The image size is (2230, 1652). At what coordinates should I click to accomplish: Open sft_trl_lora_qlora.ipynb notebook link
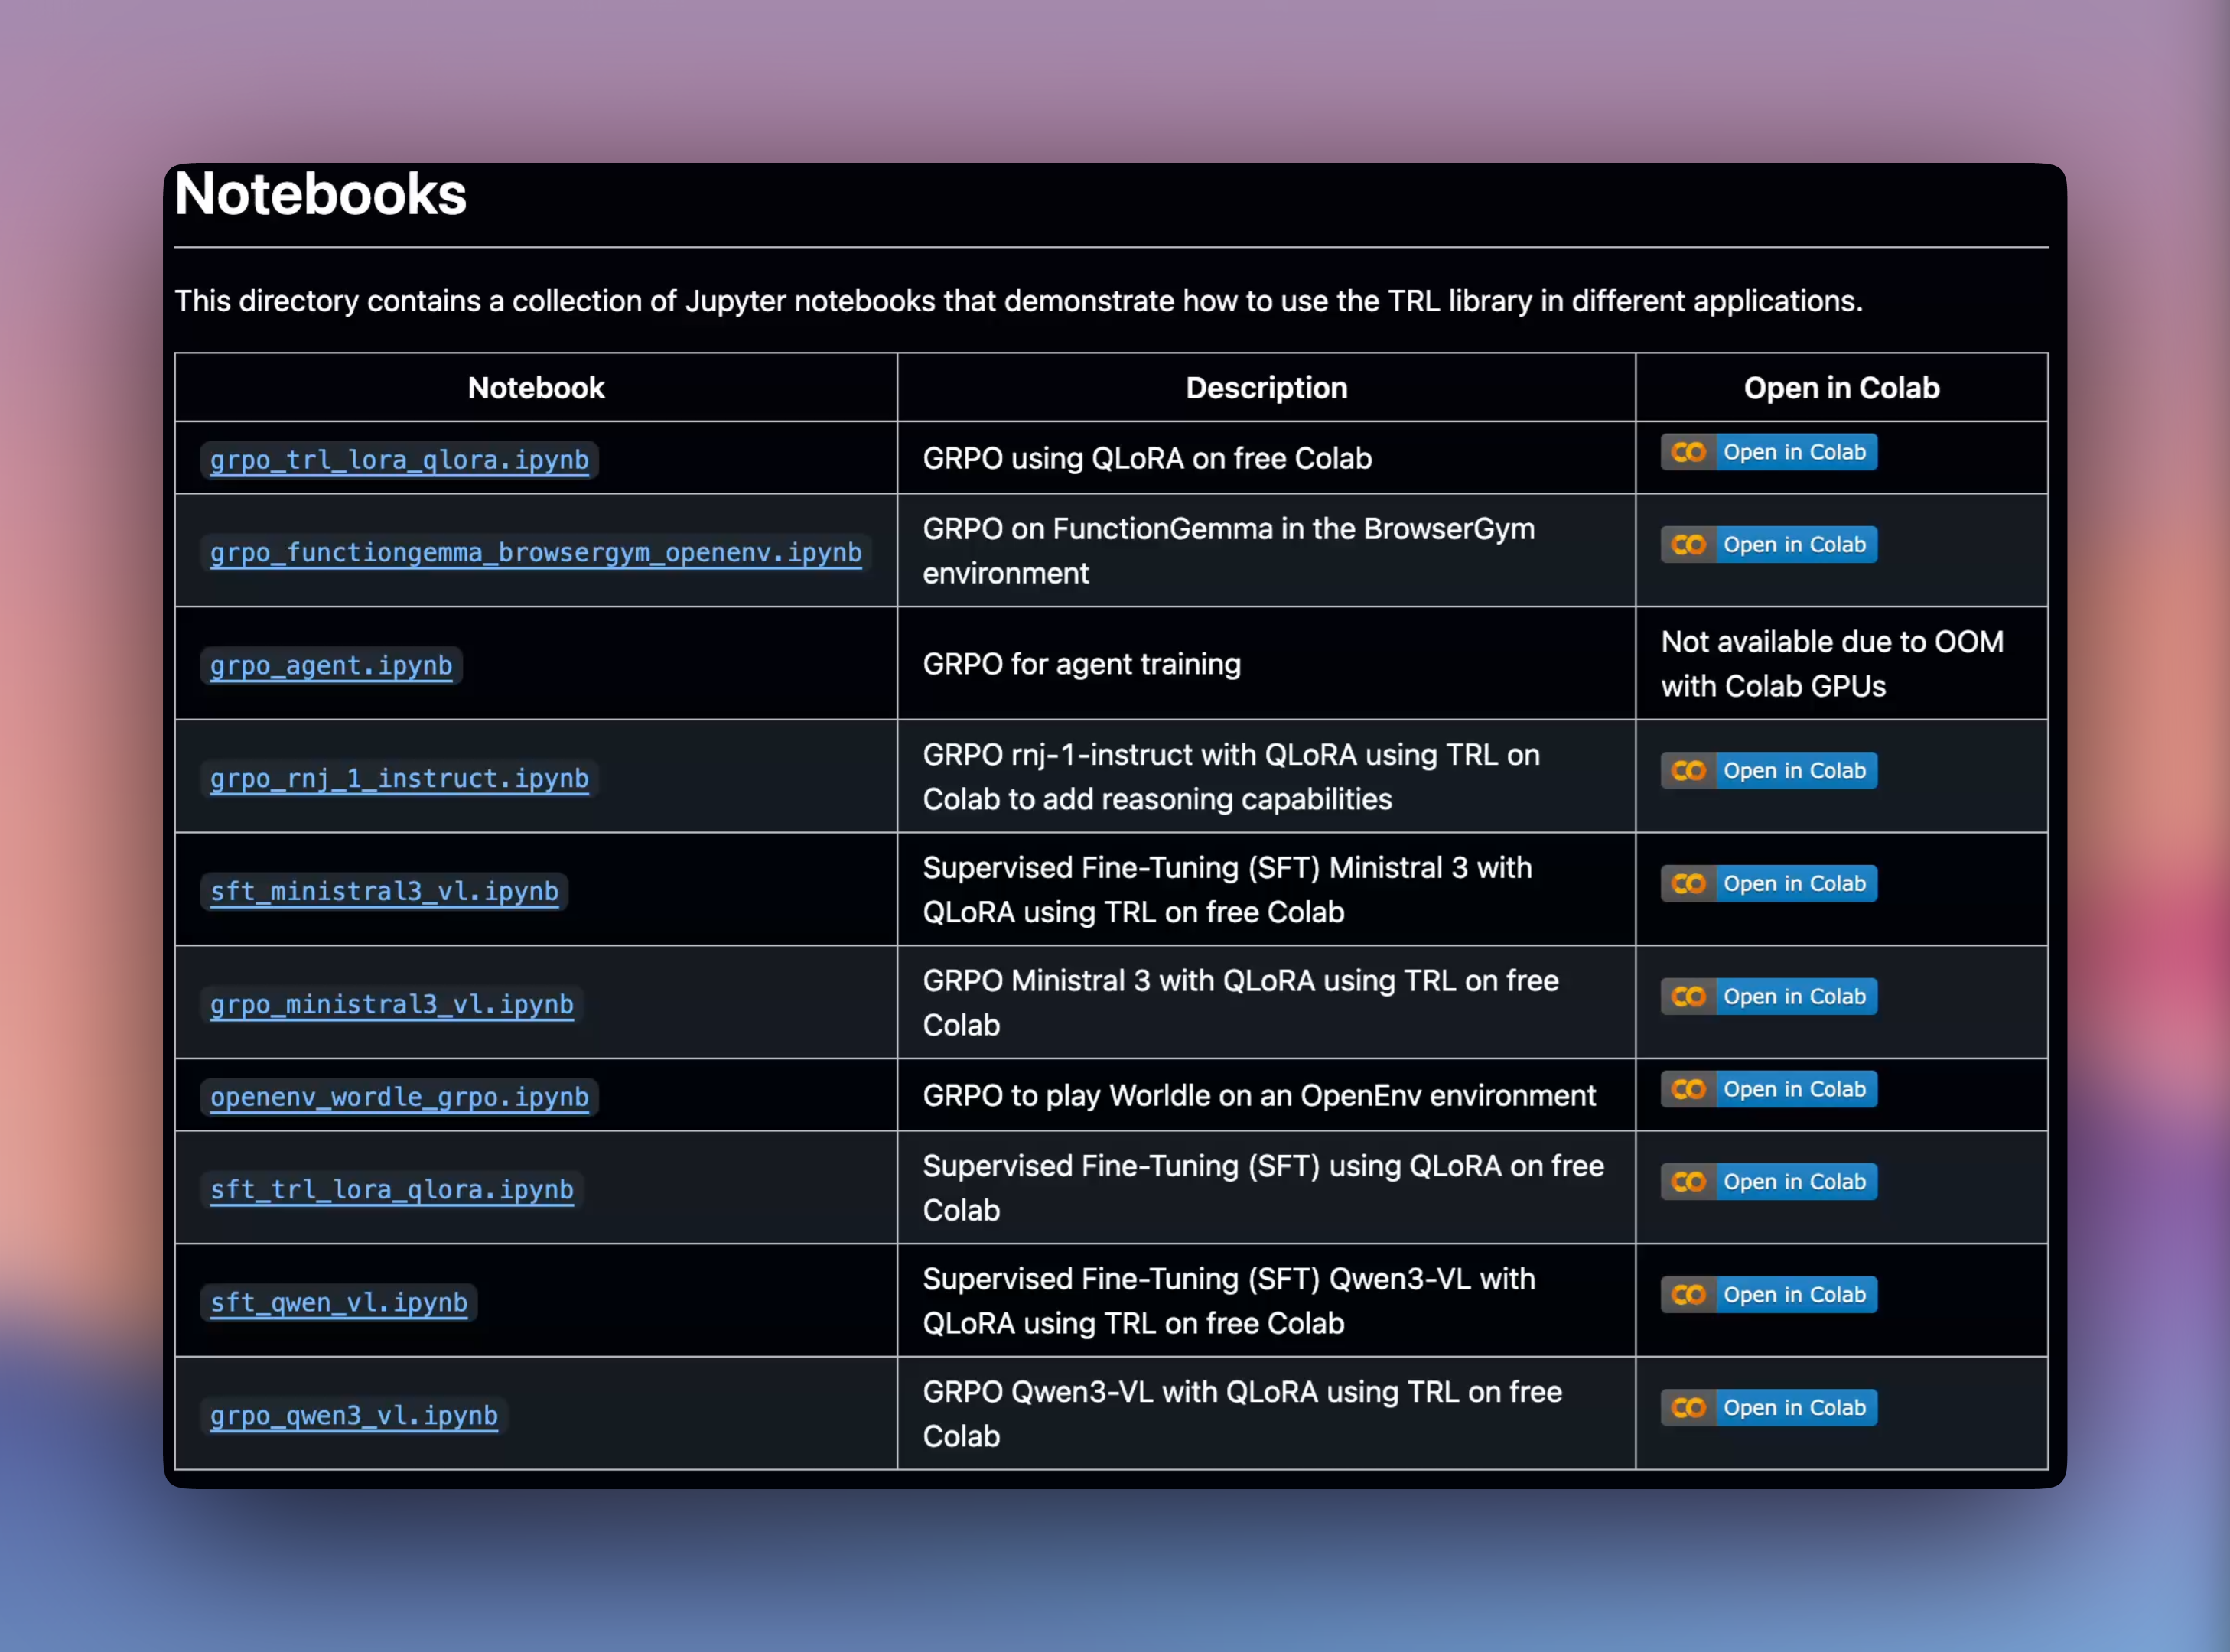point(391,1190)
